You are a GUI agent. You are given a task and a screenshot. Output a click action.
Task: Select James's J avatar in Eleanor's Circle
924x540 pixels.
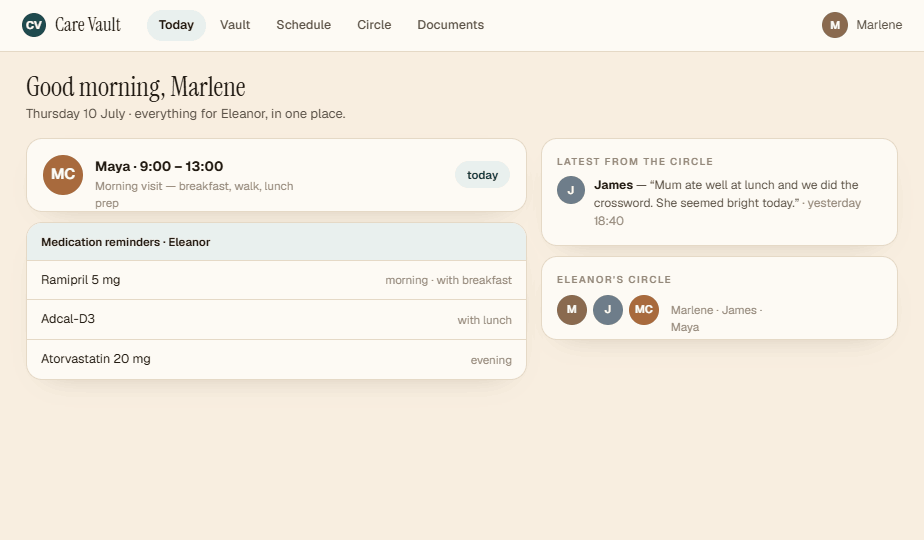(x=608, y=309)
